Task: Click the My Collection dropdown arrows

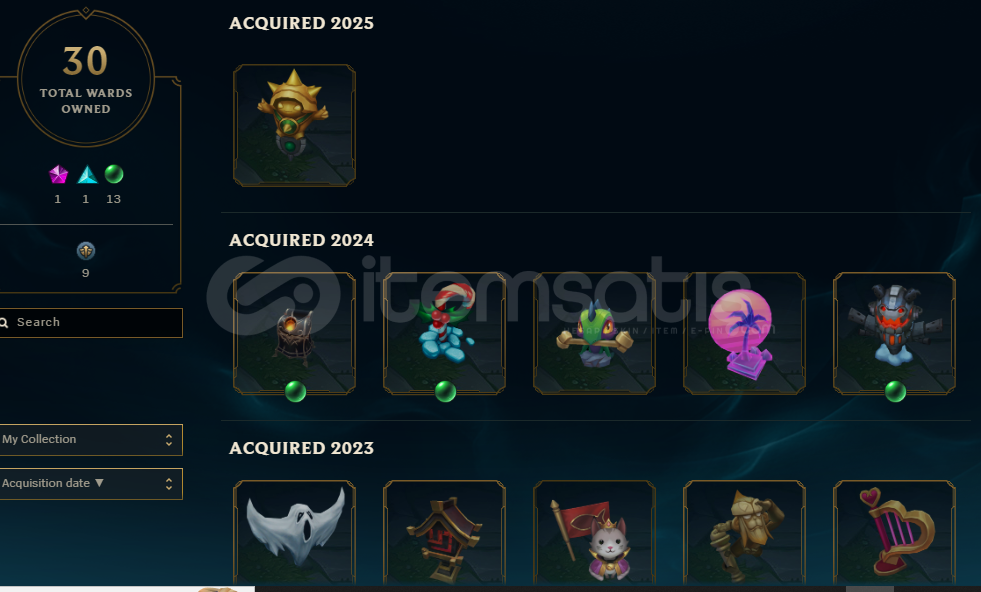Action: coord(169,440)
